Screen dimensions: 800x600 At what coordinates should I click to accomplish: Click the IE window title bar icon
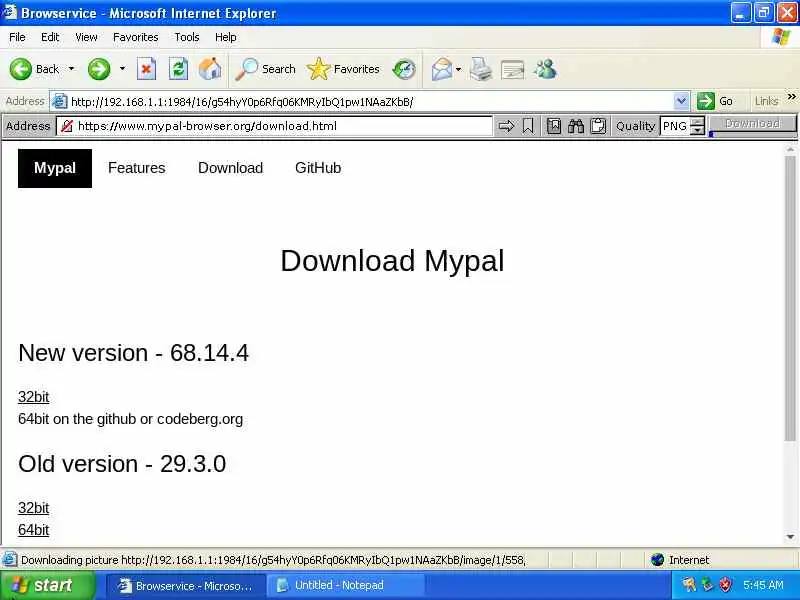[10, 12]
